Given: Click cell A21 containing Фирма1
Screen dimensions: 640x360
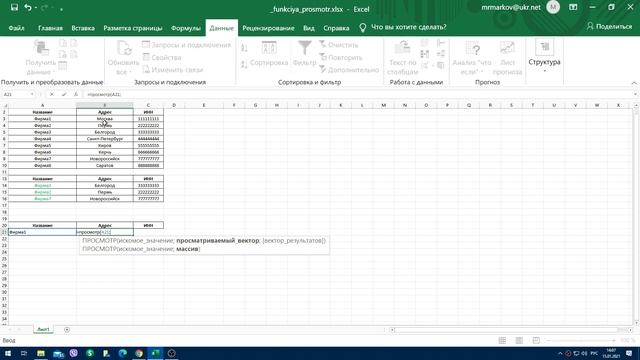Looking at the screenshot, I should pos(42,232).
